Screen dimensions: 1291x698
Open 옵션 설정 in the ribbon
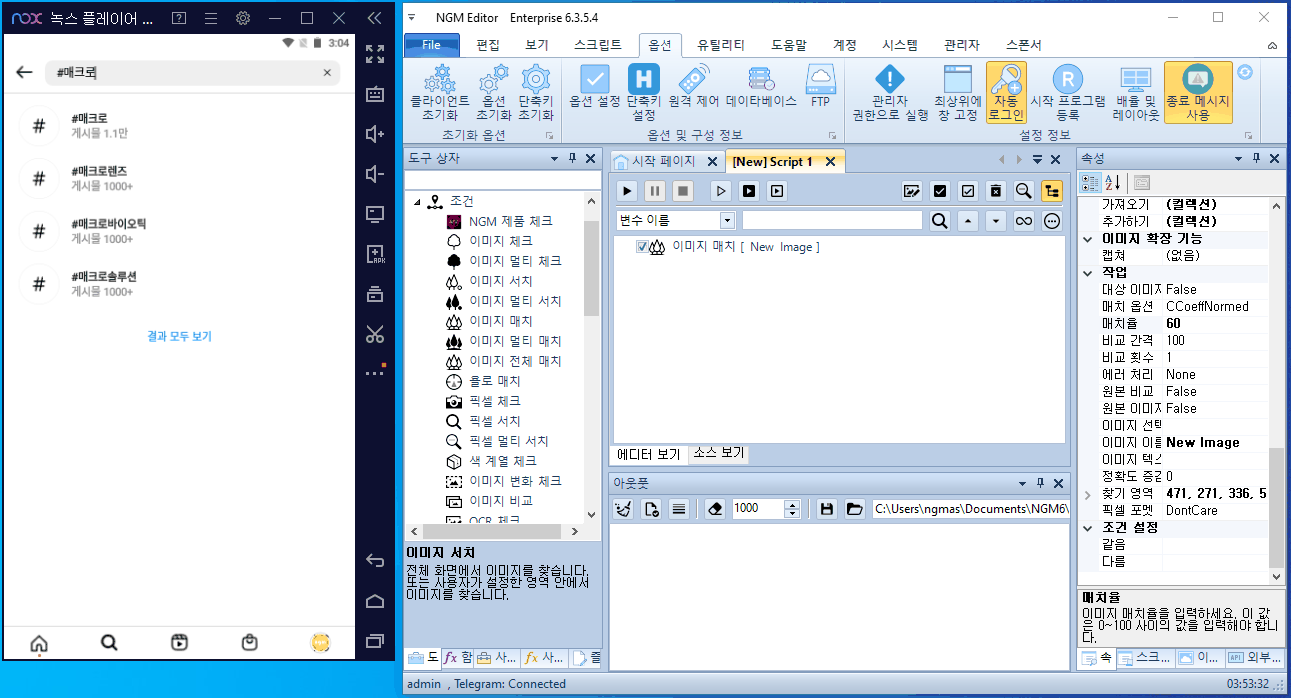pyautogui.click(x=595, y=86)
